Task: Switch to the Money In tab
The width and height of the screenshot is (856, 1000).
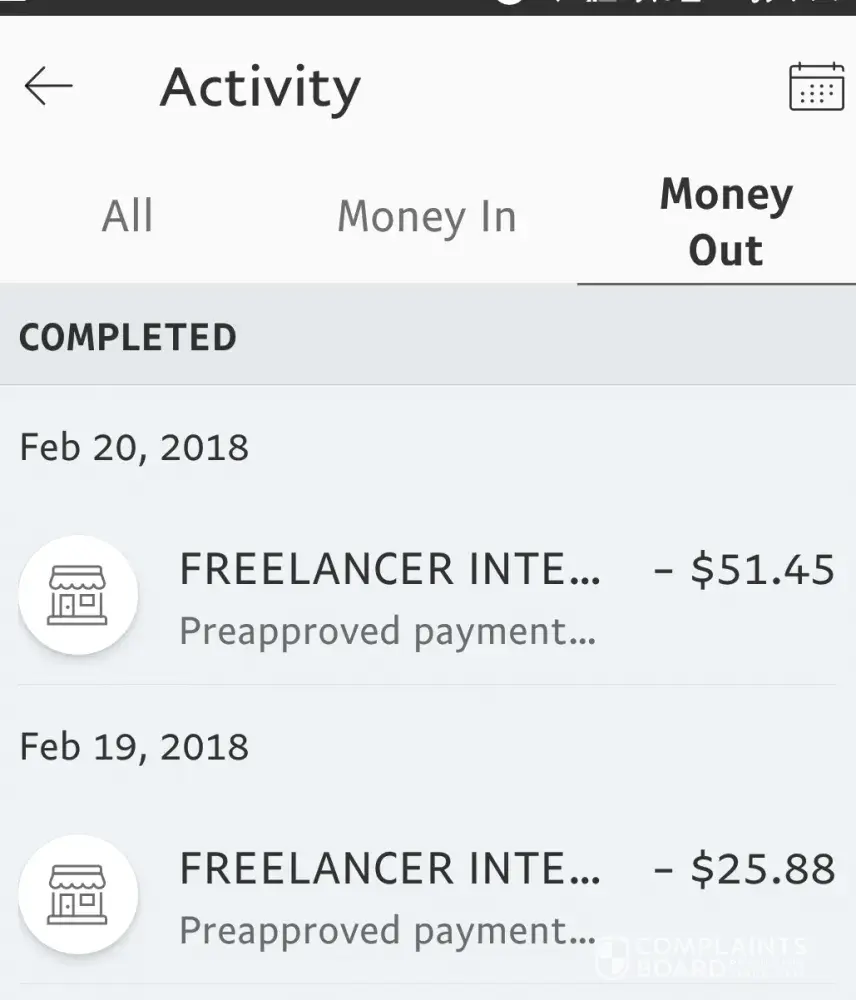Action: click(426, 216)
